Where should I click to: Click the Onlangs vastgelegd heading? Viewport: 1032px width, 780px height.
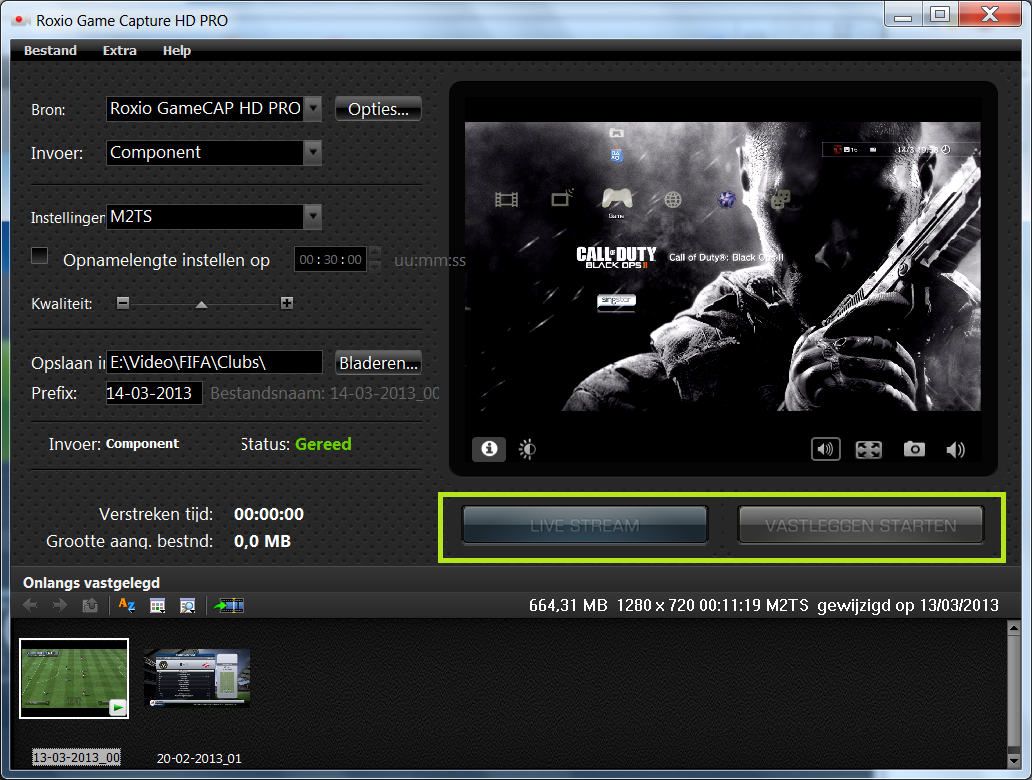click(91, 583)
